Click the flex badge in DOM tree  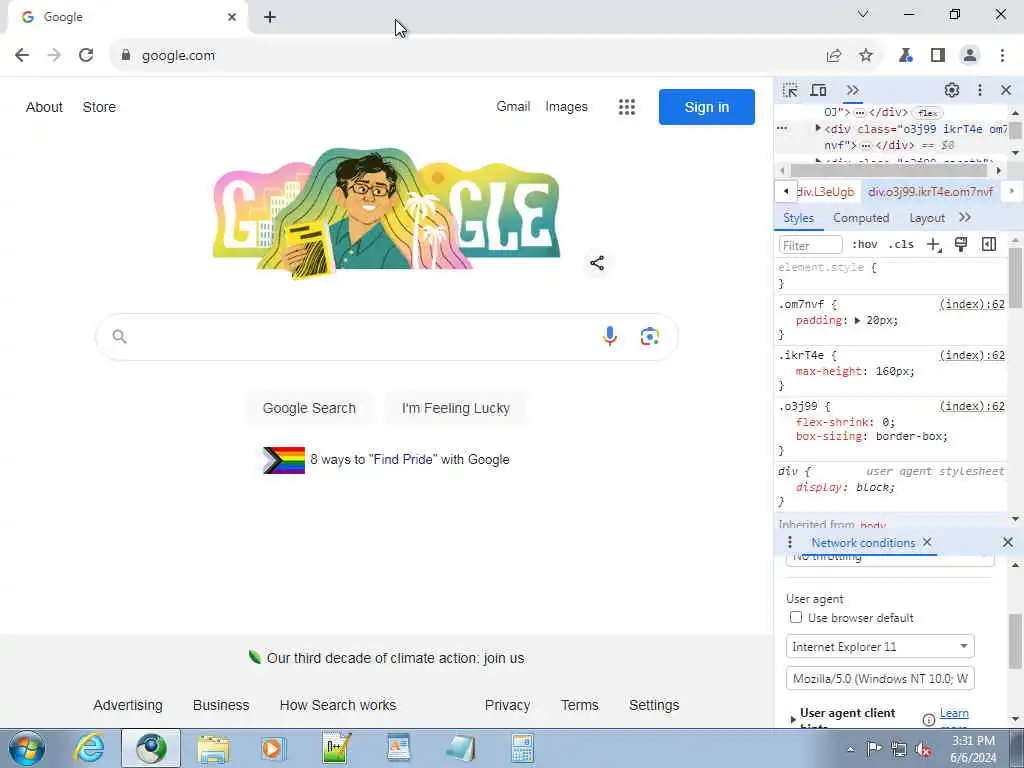pos(927,113)
